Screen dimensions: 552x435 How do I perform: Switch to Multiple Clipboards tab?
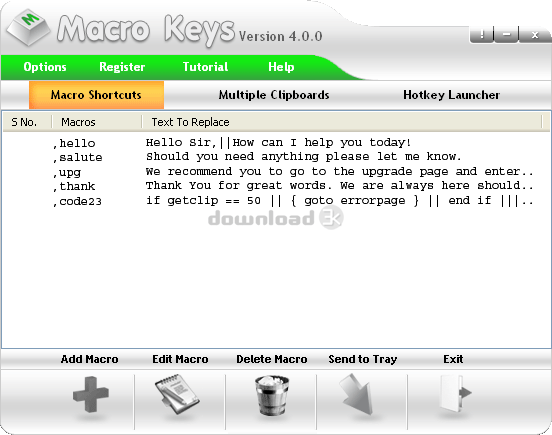click(274, 95)
